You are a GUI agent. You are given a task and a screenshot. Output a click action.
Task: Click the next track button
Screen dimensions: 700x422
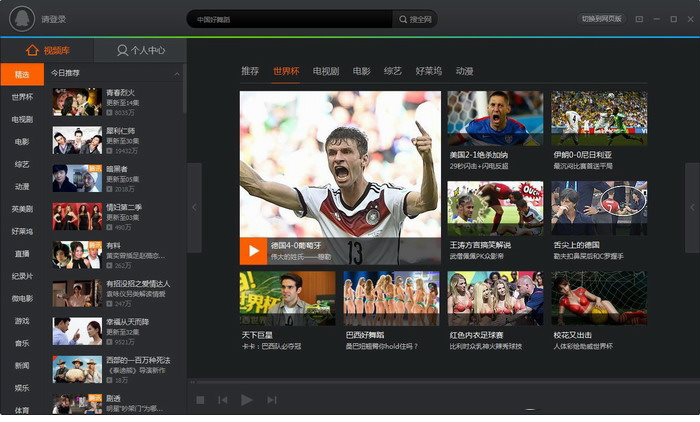pos(272,400)
